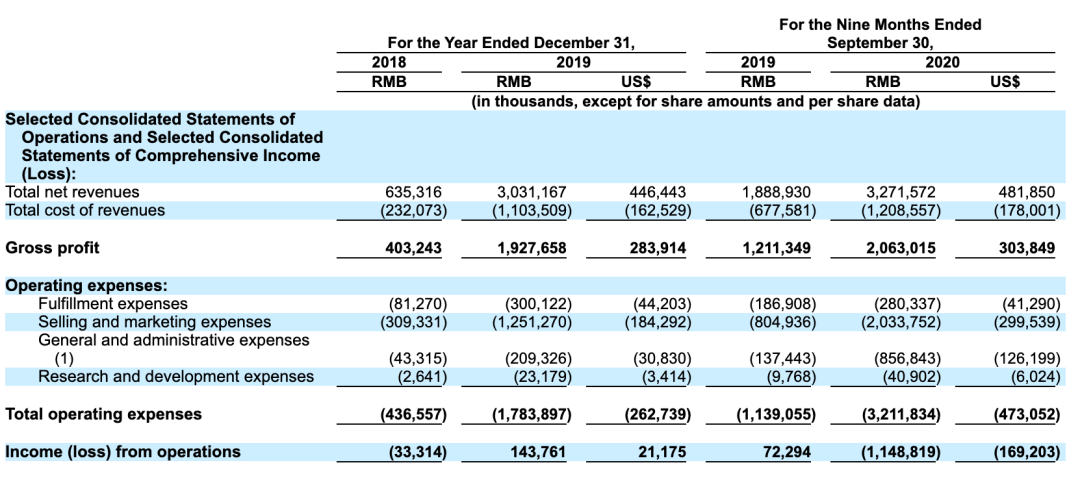Screen dimensions: 1080x491
Task: Select the Selling and marketing expenses label
Action: [x=154, y=322]
